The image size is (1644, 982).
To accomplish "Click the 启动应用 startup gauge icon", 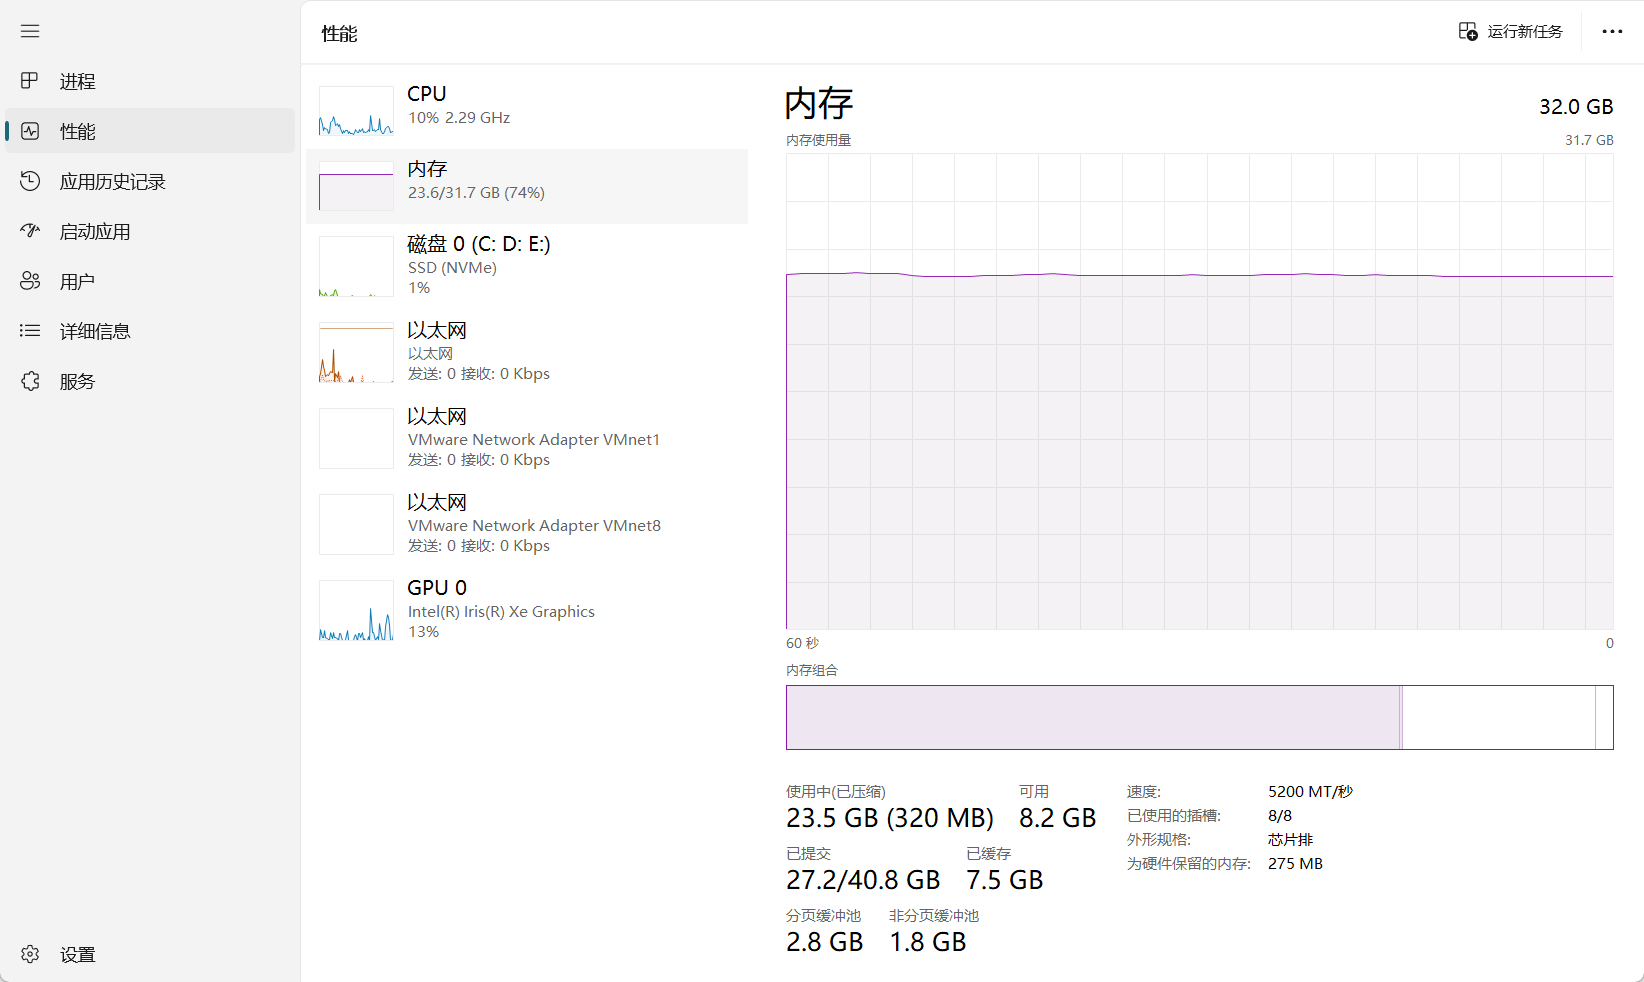I will (x=30, y=231).
